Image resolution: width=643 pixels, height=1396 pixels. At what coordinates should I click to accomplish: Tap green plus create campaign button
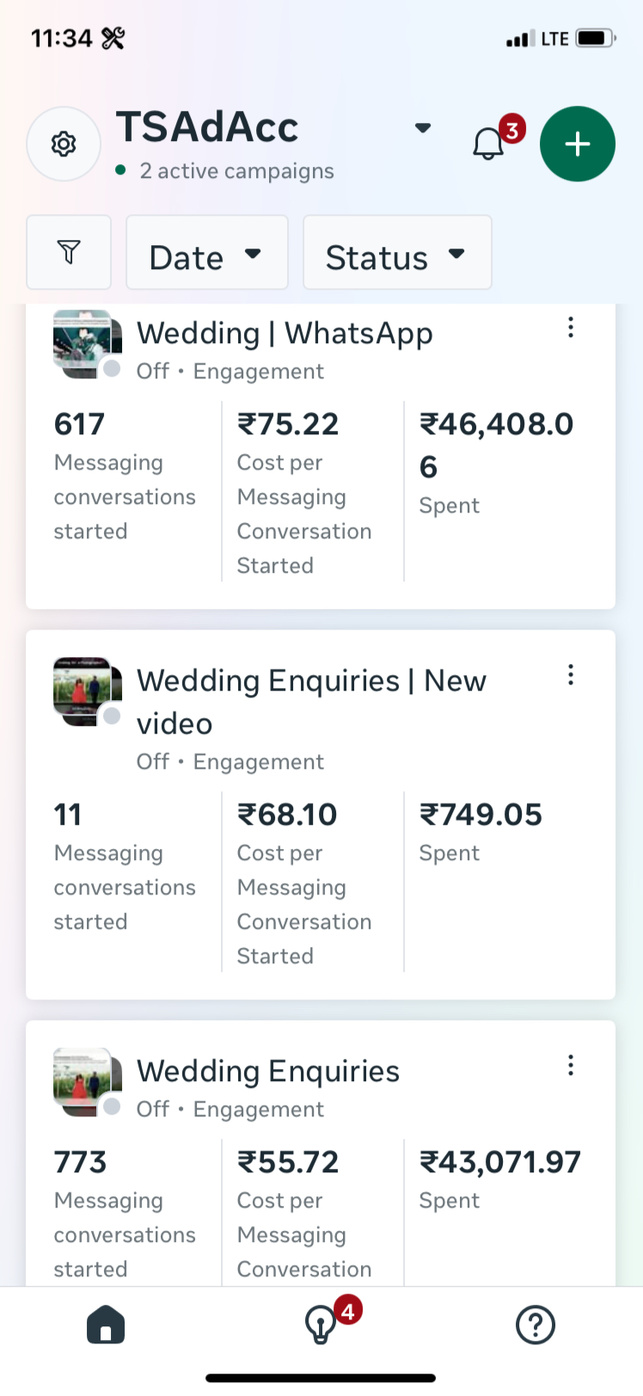(x=577, y=144)
